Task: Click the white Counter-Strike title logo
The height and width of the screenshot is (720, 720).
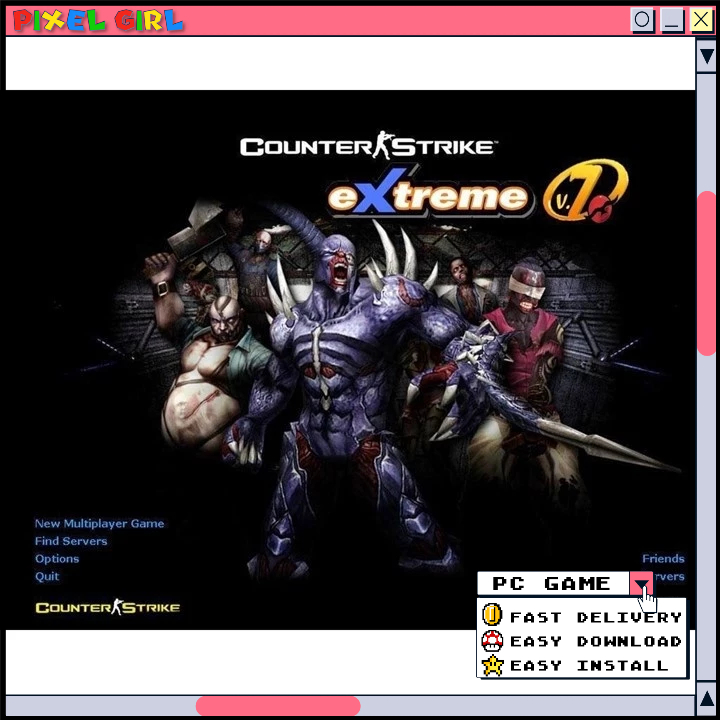Action: click(x=368, y=146)
